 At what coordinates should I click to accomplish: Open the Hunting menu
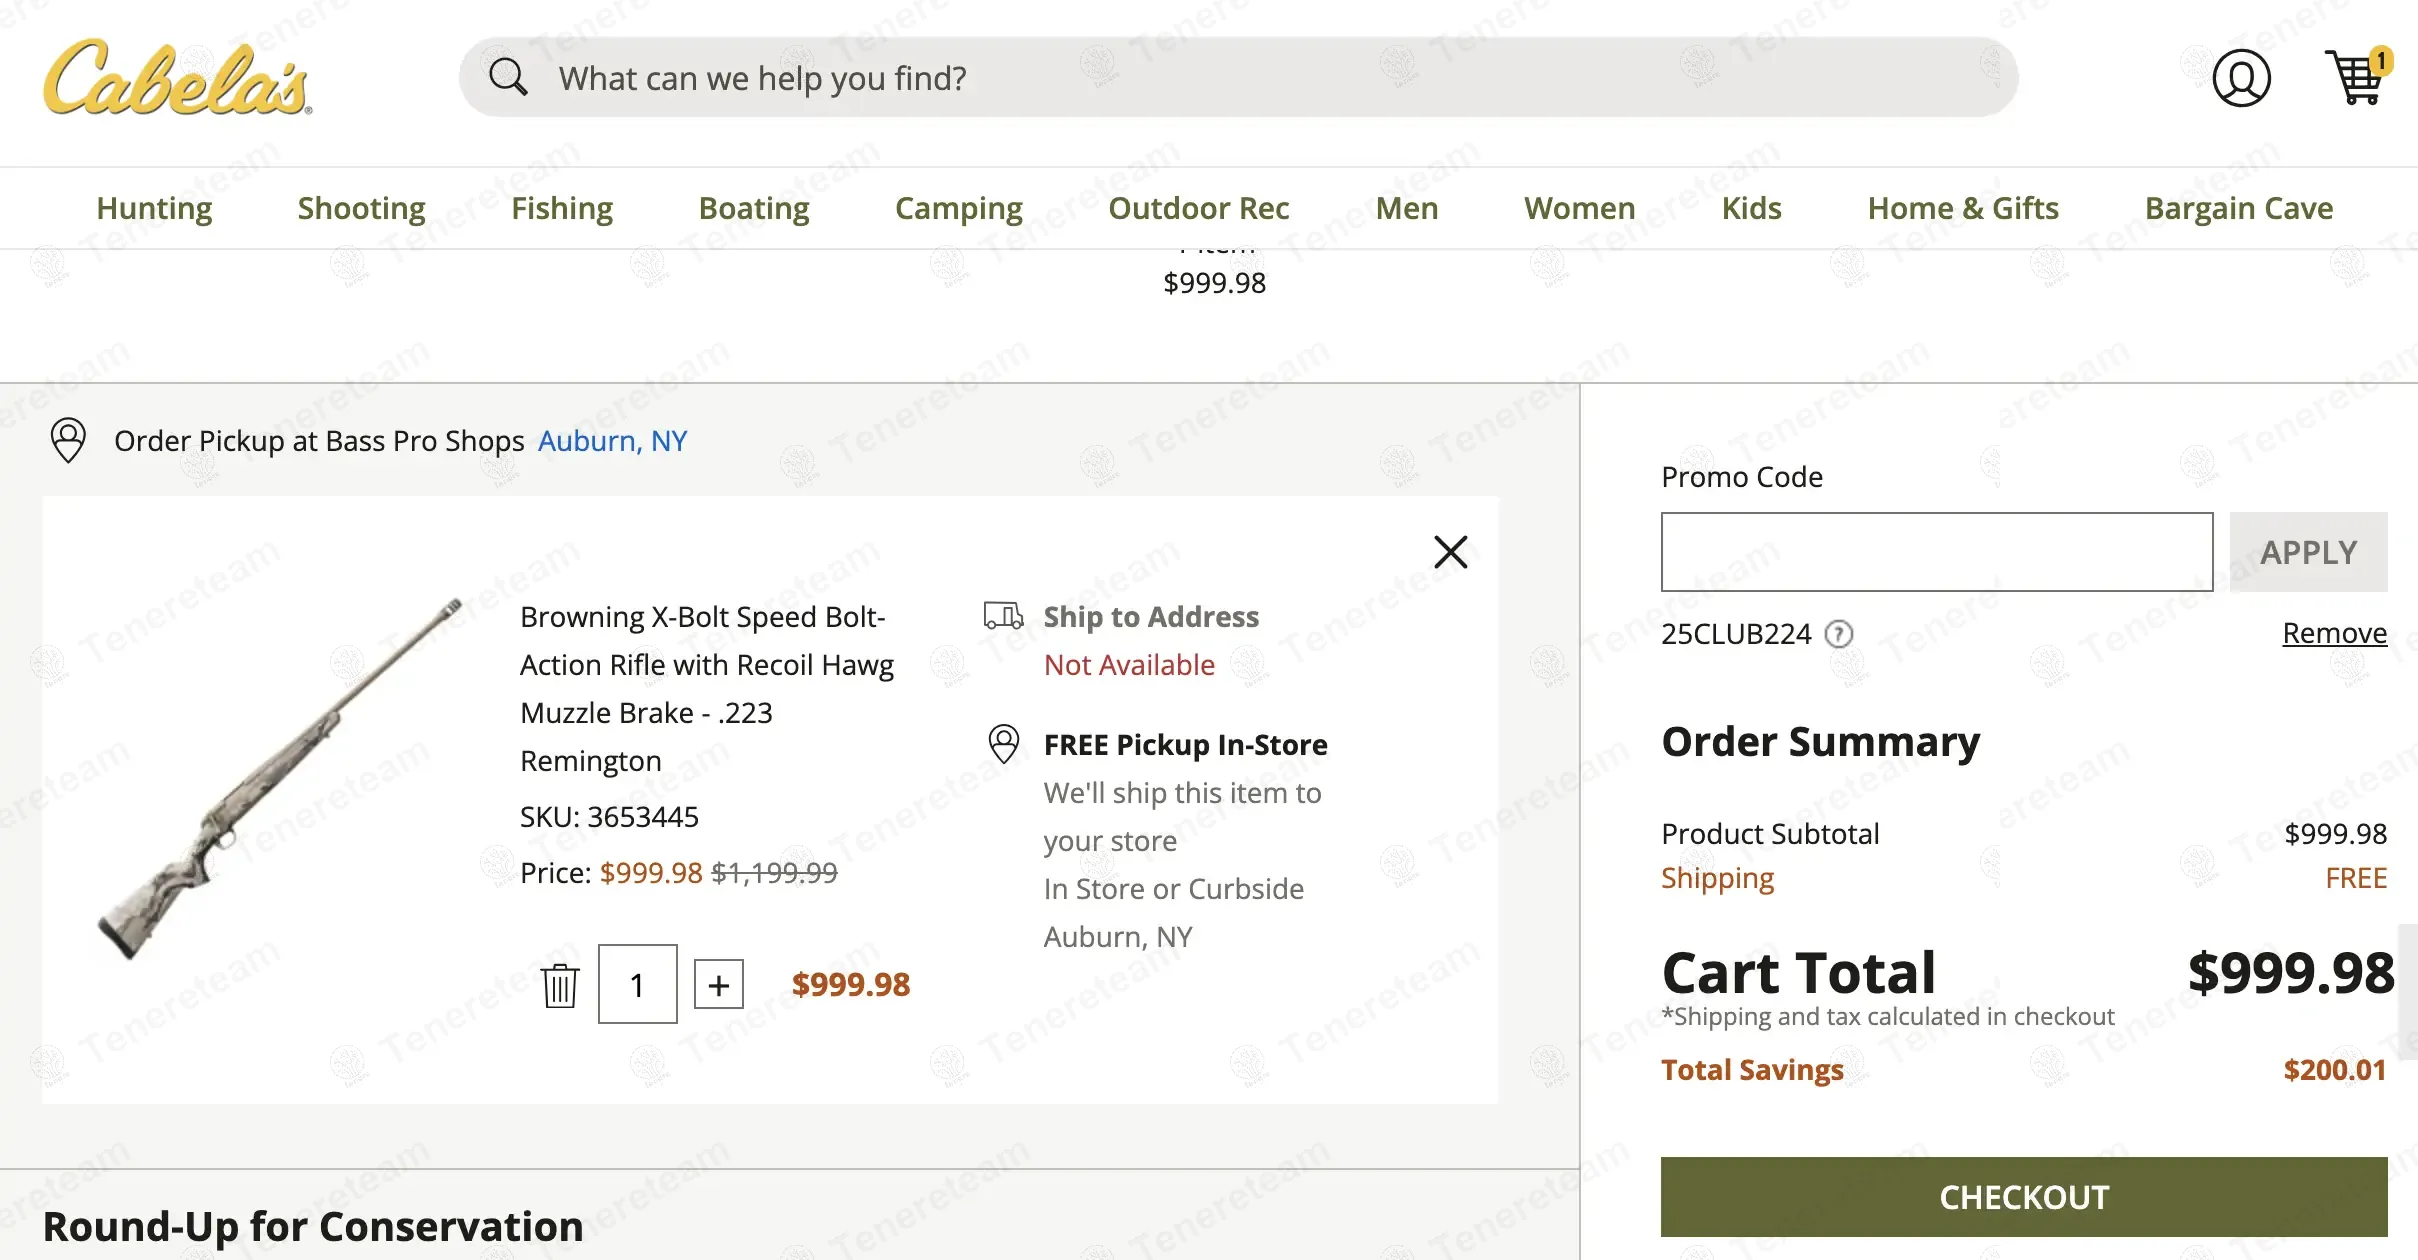(x=154, y=208)
